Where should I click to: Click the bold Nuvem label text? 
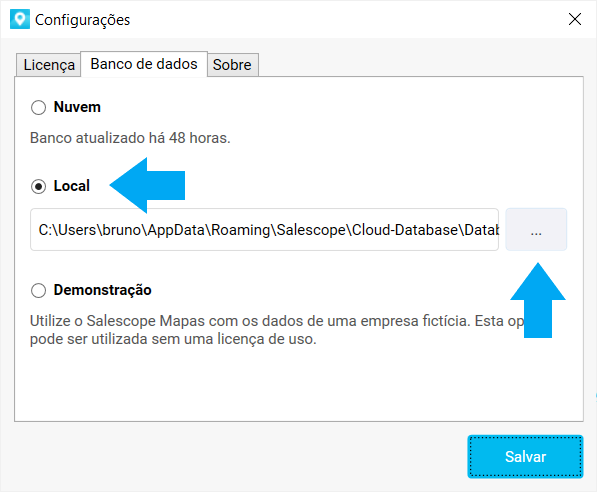coord(77,107)
